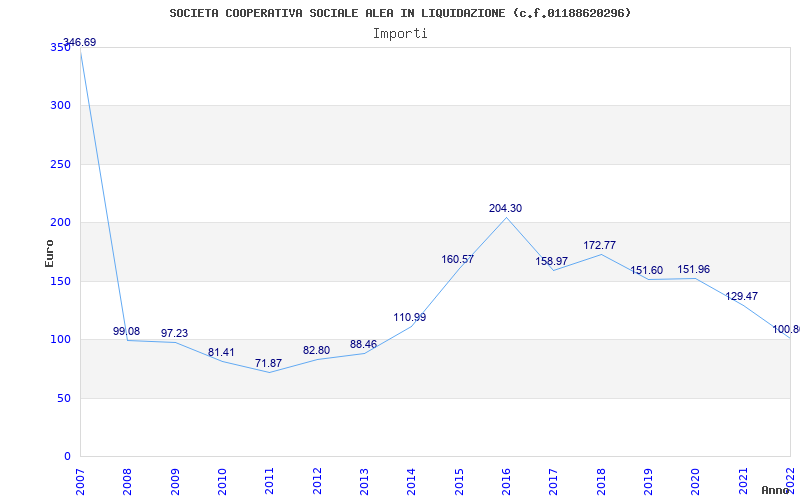Click the 0 y-axis tick label
Image resolution: width=800 pixels, height=500 pixels.
click(67, 457)
